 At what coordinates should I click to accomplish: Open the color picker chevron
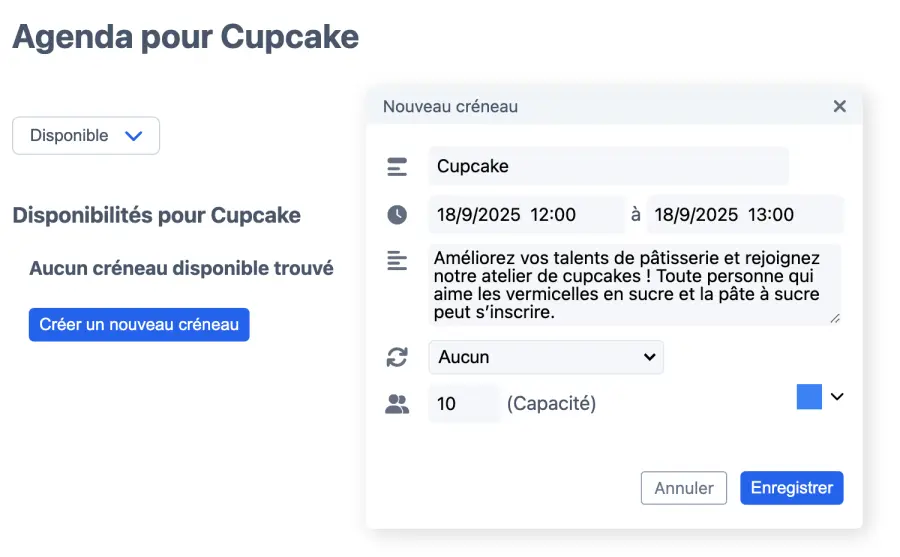838,397
